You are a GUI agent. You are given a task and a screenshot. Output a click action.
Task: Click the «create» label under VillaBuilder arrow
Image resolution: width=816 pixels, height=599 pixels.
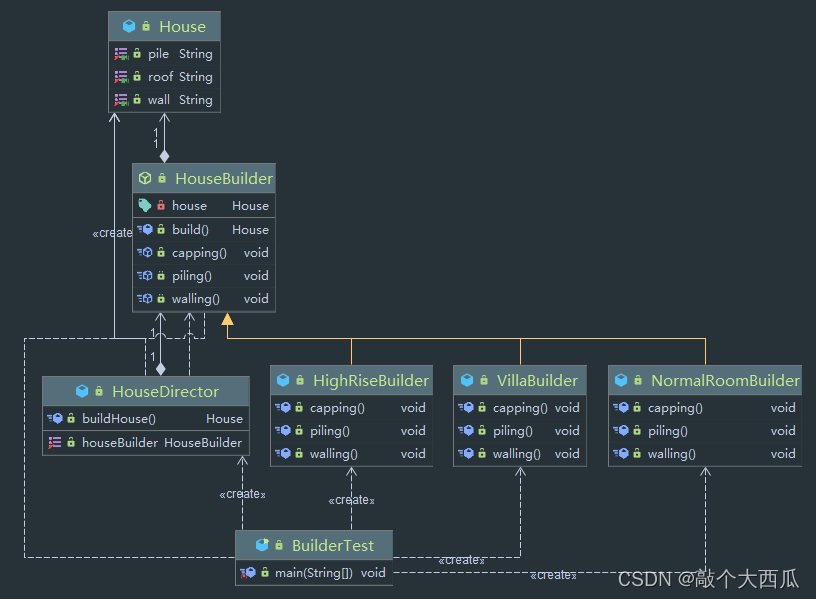point(462,560)
